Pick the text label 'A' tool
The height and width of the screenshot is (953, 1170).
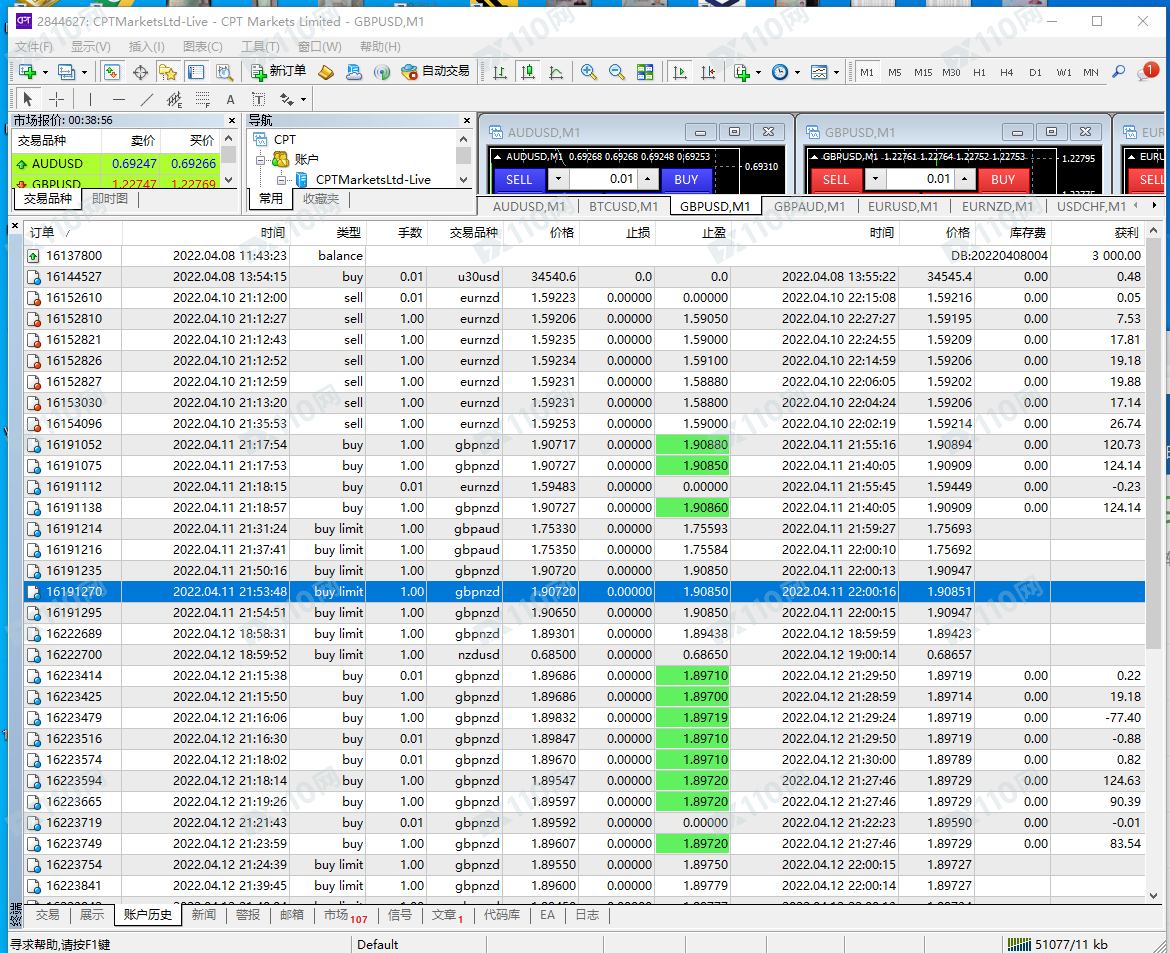pyautogui.click(x=230, y=99)
